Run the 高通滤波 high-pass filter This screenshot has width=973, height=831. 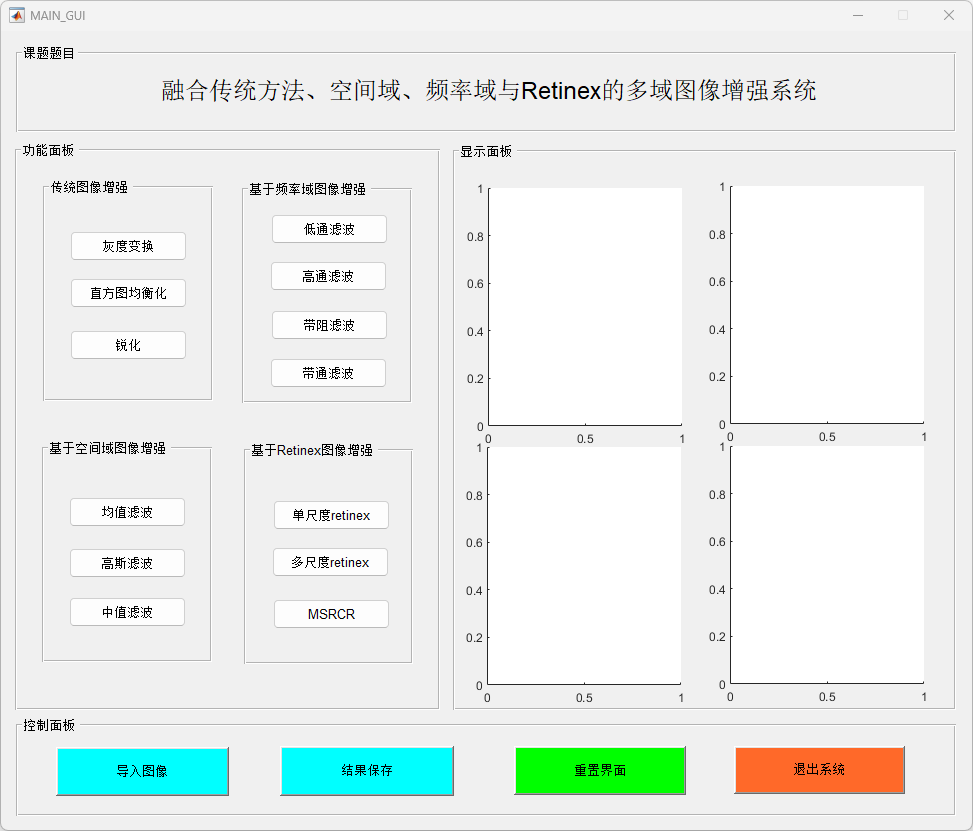click(328, 276)
